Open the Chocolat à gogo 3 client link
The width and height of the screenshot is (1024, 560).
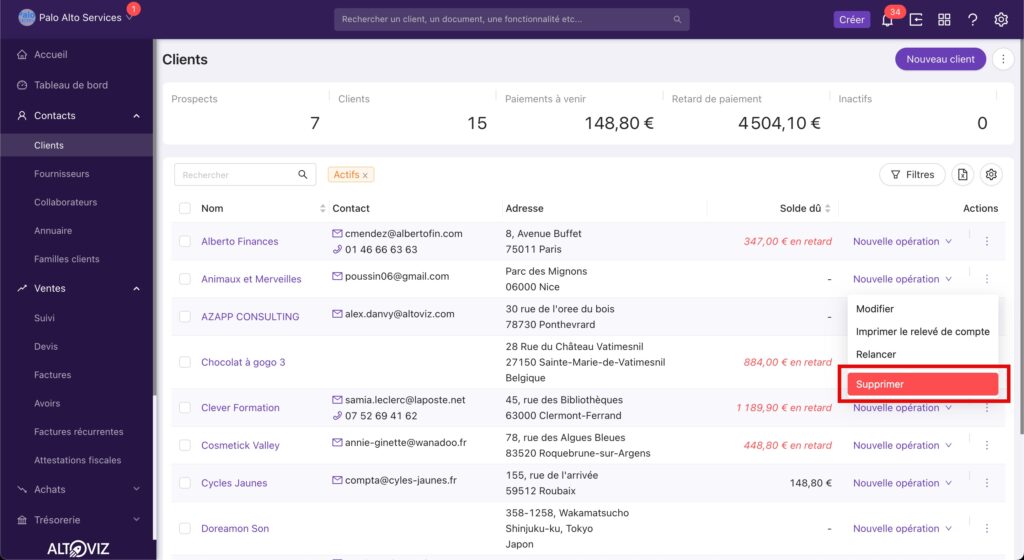tap(243, 363)
